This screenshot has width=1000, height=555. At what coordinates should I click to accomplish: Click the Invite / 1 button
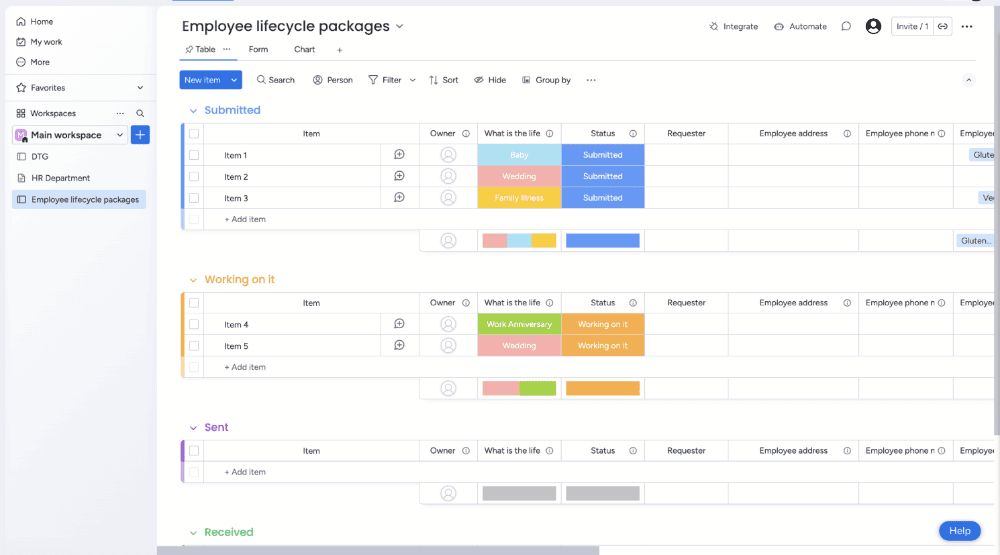click(x=912, y=26)
